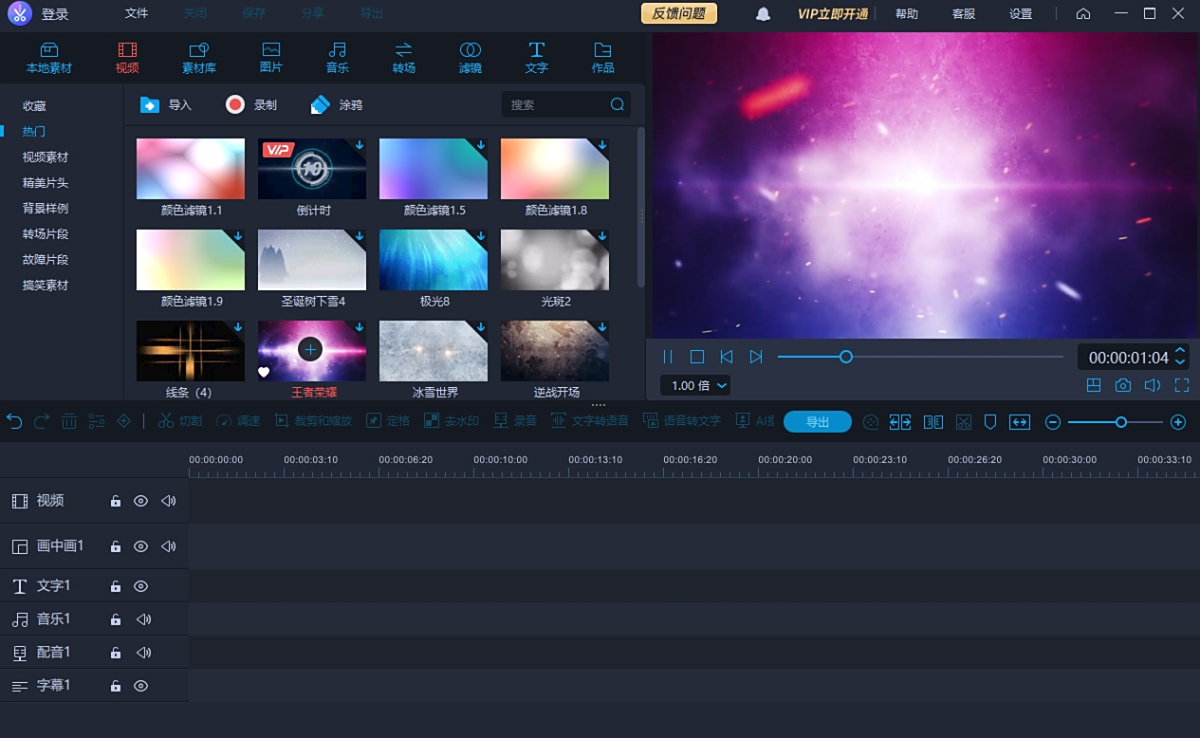The image size is (1200, 738).
Task: Click the fullscreen preview icon
Action: click(1182, 385)
